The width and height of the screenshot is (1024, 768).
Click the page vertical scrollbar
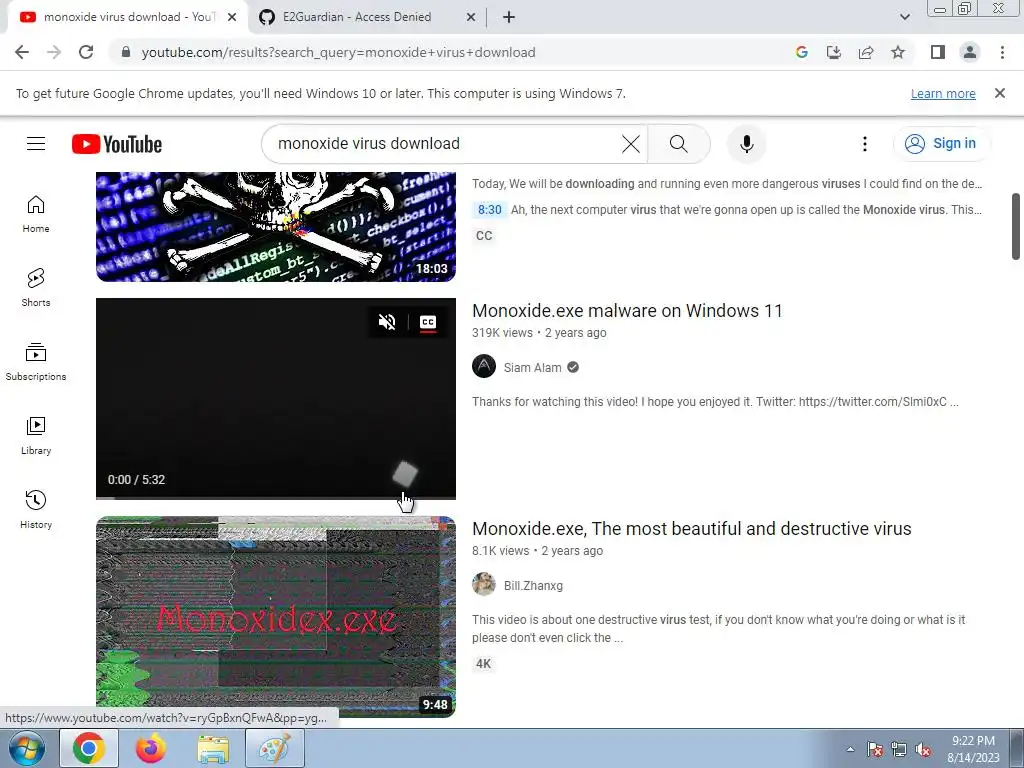(x=1016, y=226)
